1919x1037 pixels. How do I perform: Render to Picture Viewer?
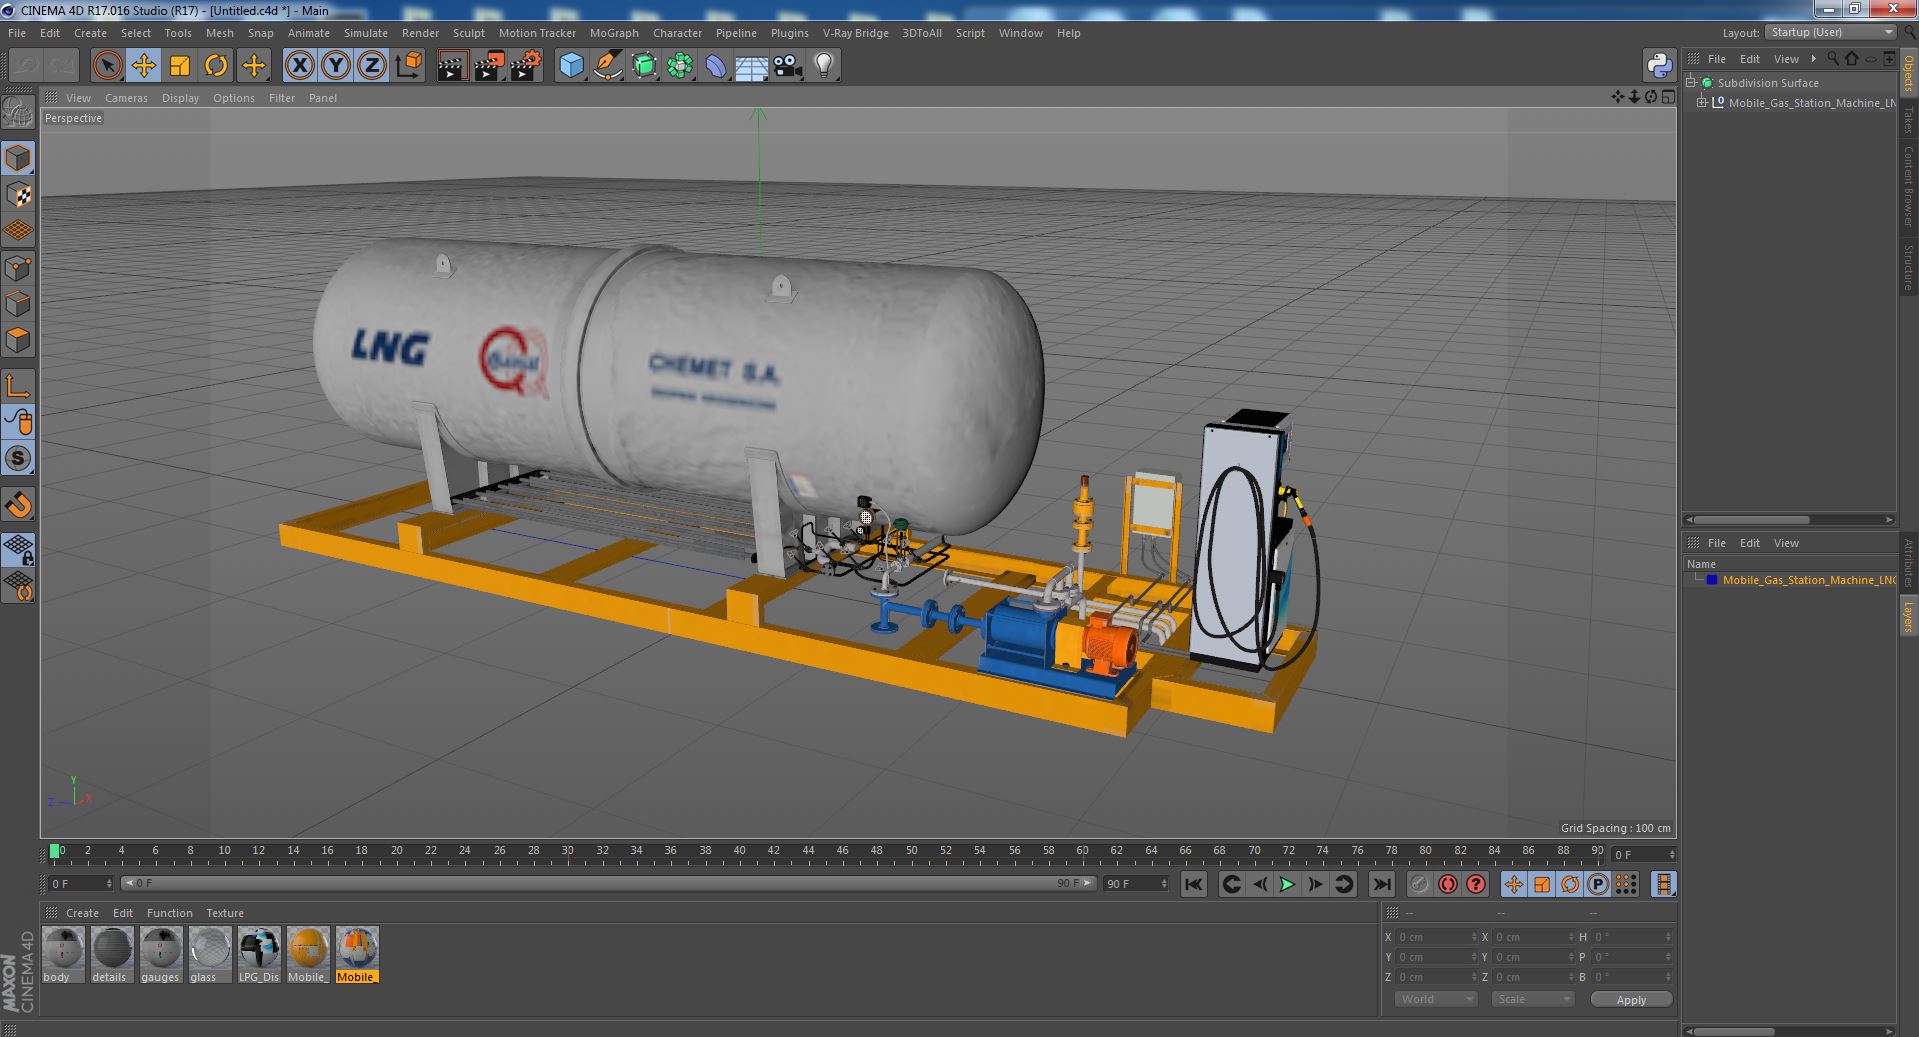pyautogui.click(x=489, y=66)
